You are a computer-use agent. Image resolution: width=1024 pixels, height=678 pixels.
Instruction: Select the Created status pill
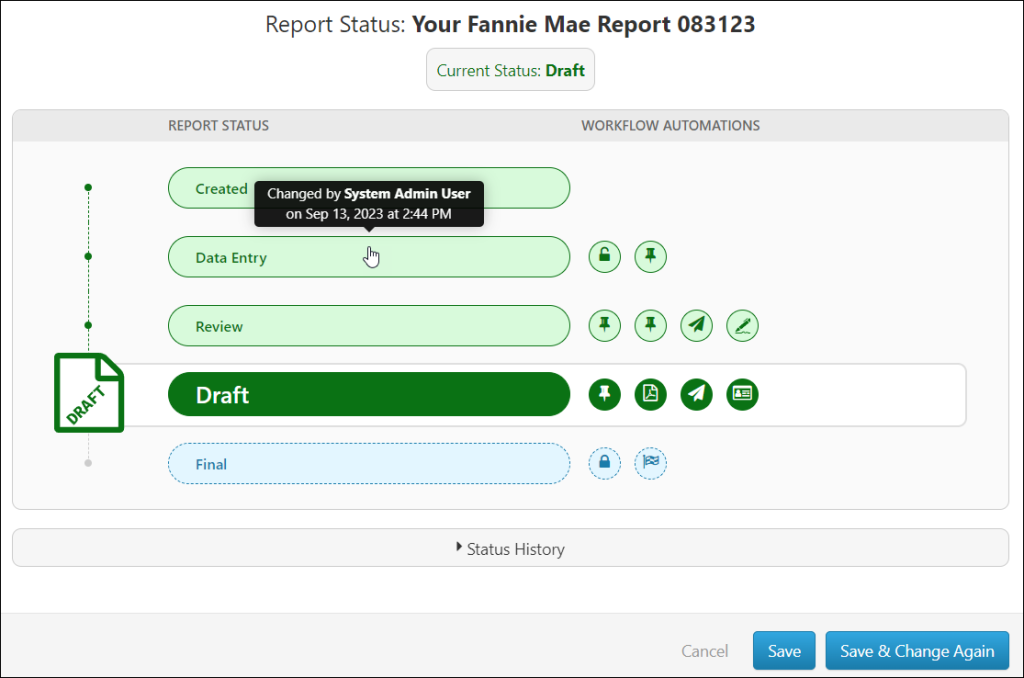(369, 188)
